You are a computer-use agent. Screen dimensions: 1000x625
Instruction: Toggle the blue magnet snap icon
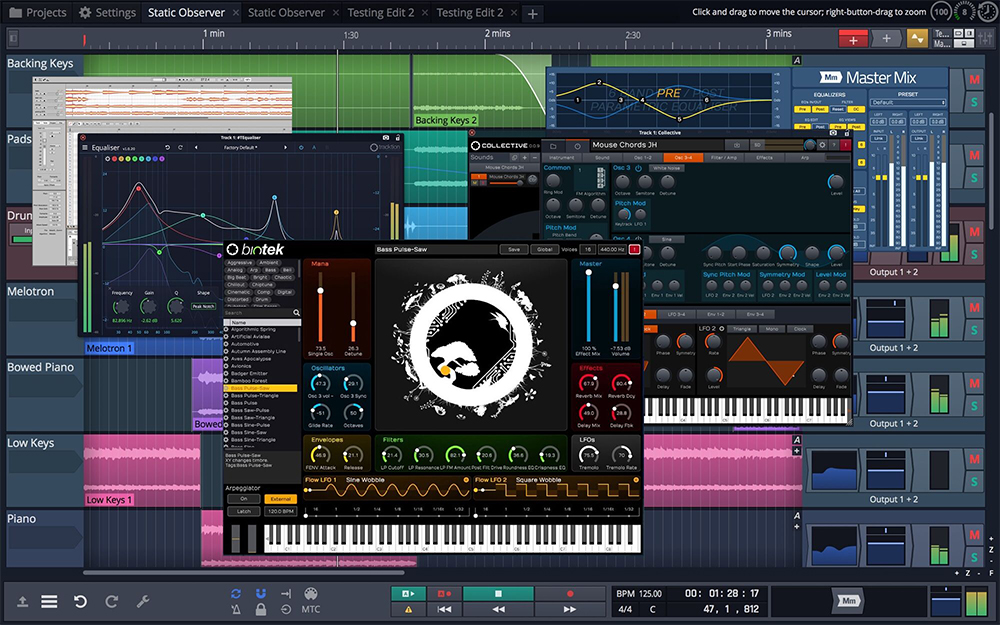coord(260,593)
